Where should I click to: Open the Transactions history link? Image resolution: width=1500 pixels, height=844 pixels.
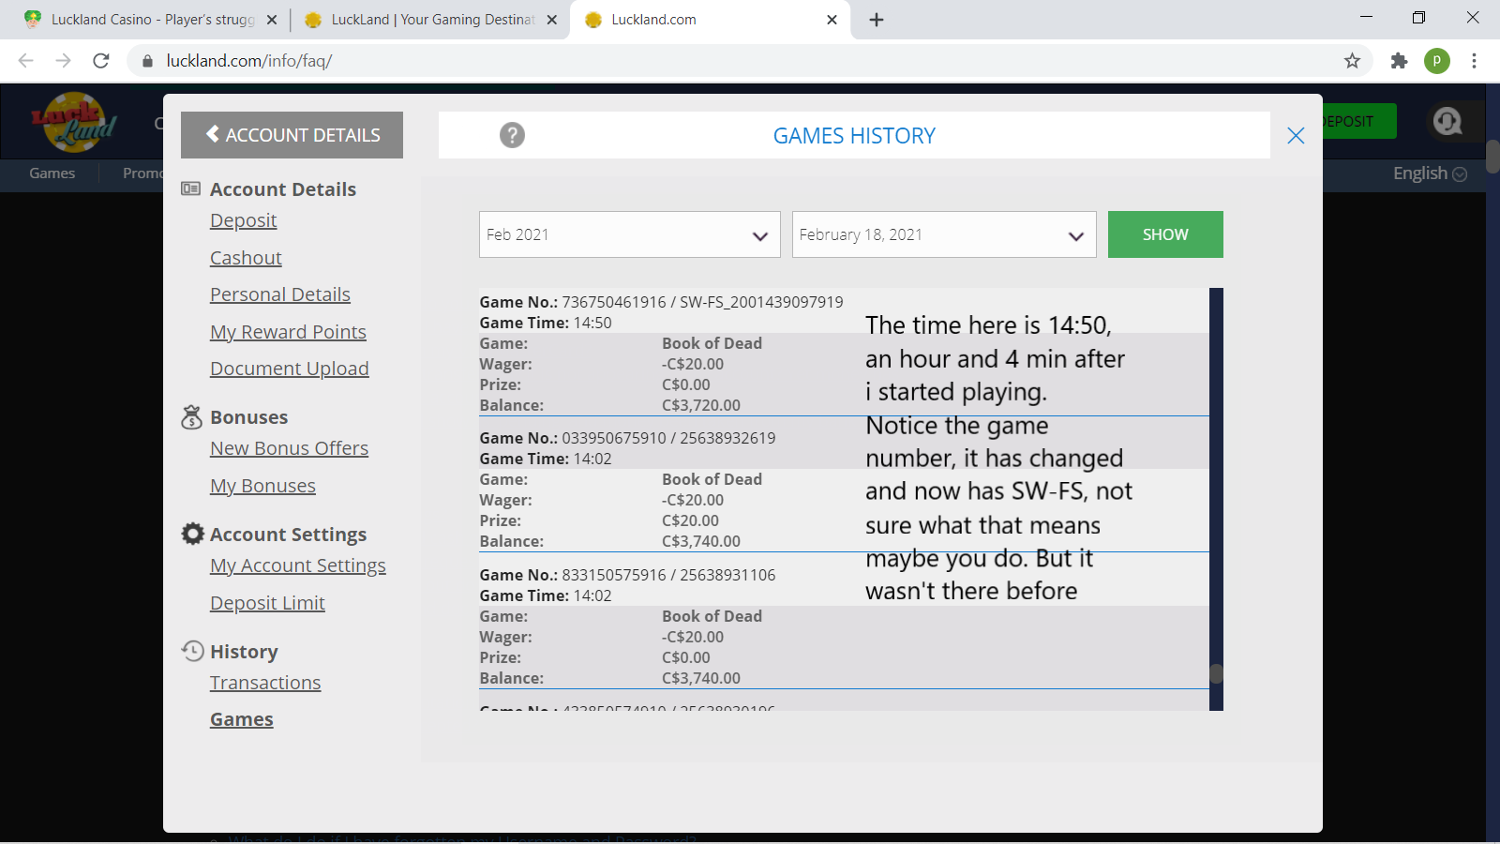coord(265,683)
